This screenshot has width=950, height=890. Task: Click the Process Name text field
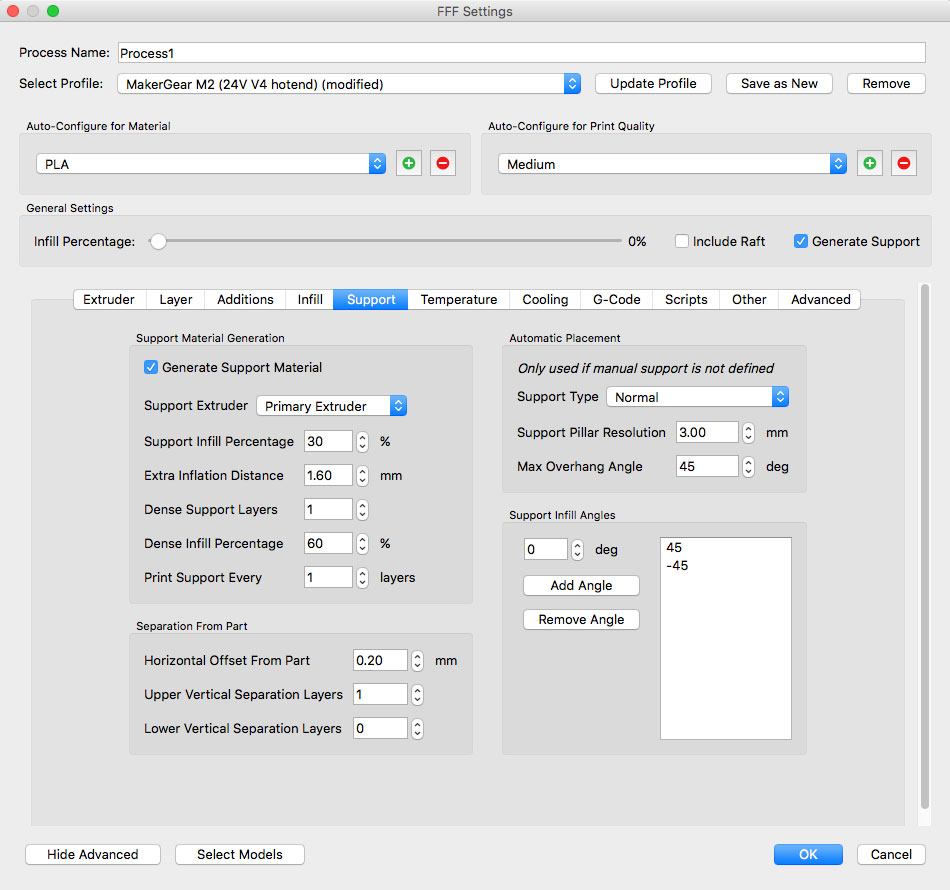point(520,53)
